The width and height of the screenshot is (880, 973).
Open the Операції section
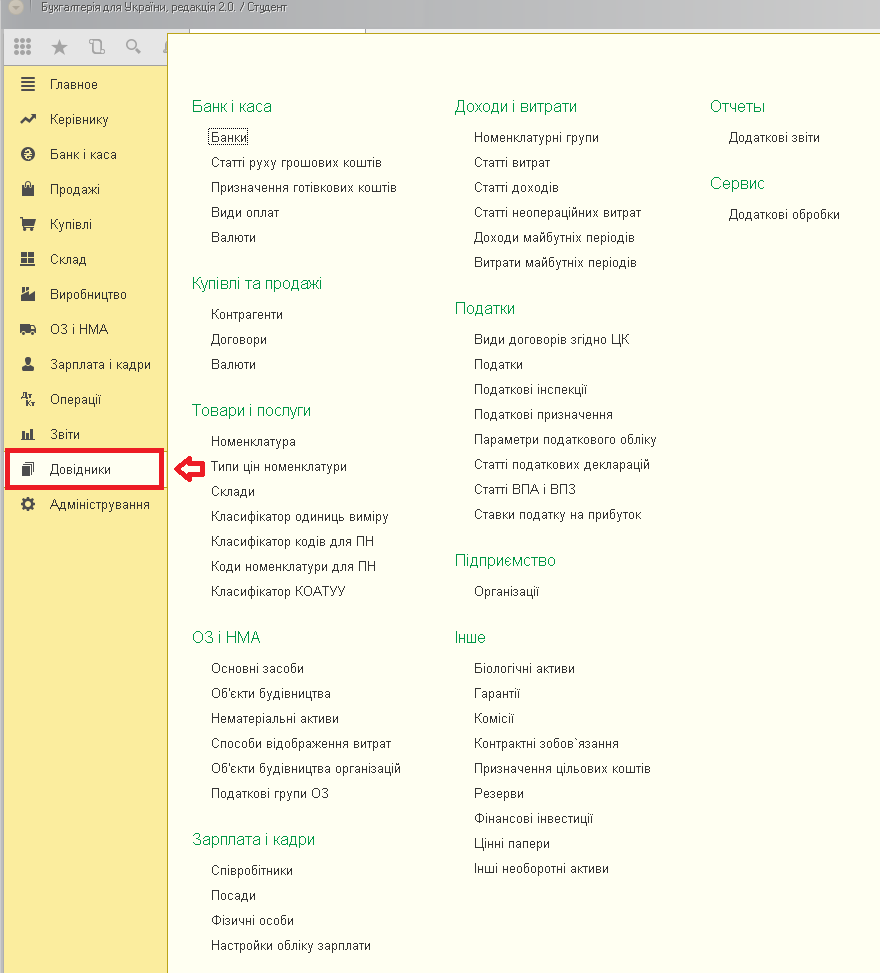tap(76, 400)
